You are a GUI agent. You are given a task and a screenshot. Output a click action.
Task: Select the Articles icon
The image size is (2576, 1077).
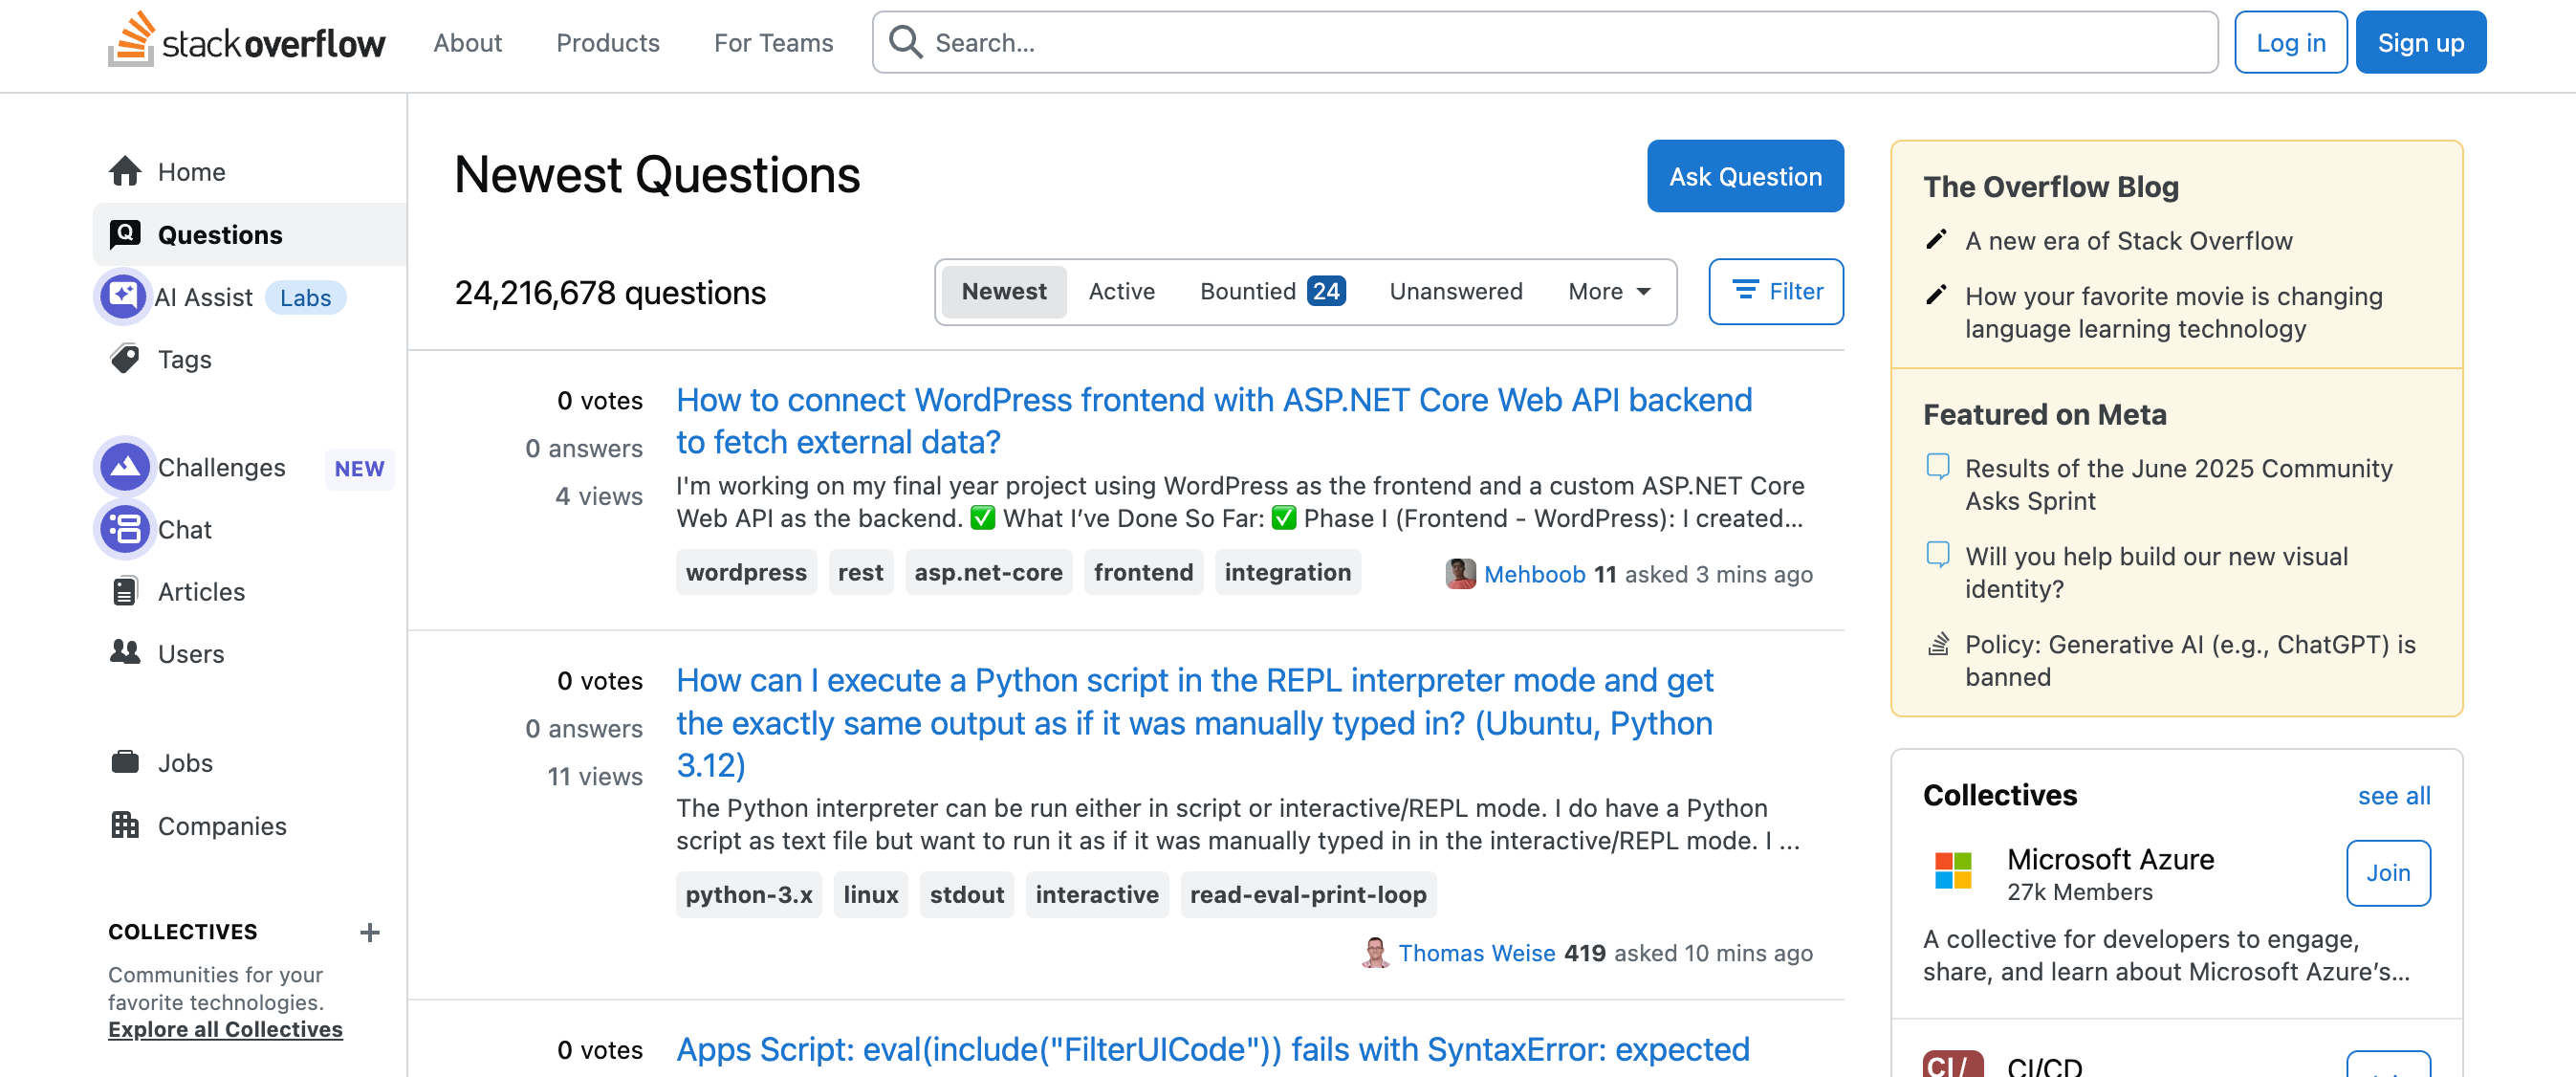pyautogui.click(x=124, y=591)
